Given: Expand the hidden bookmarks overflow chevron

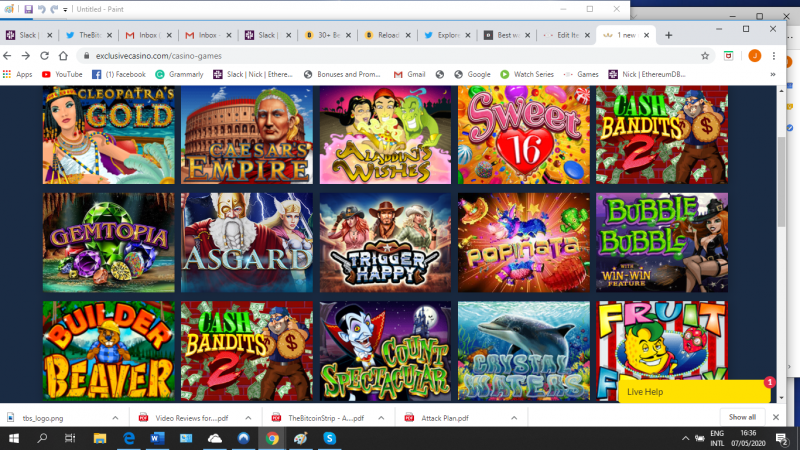Looking at the screenshot, I should (x=773, y=74).
